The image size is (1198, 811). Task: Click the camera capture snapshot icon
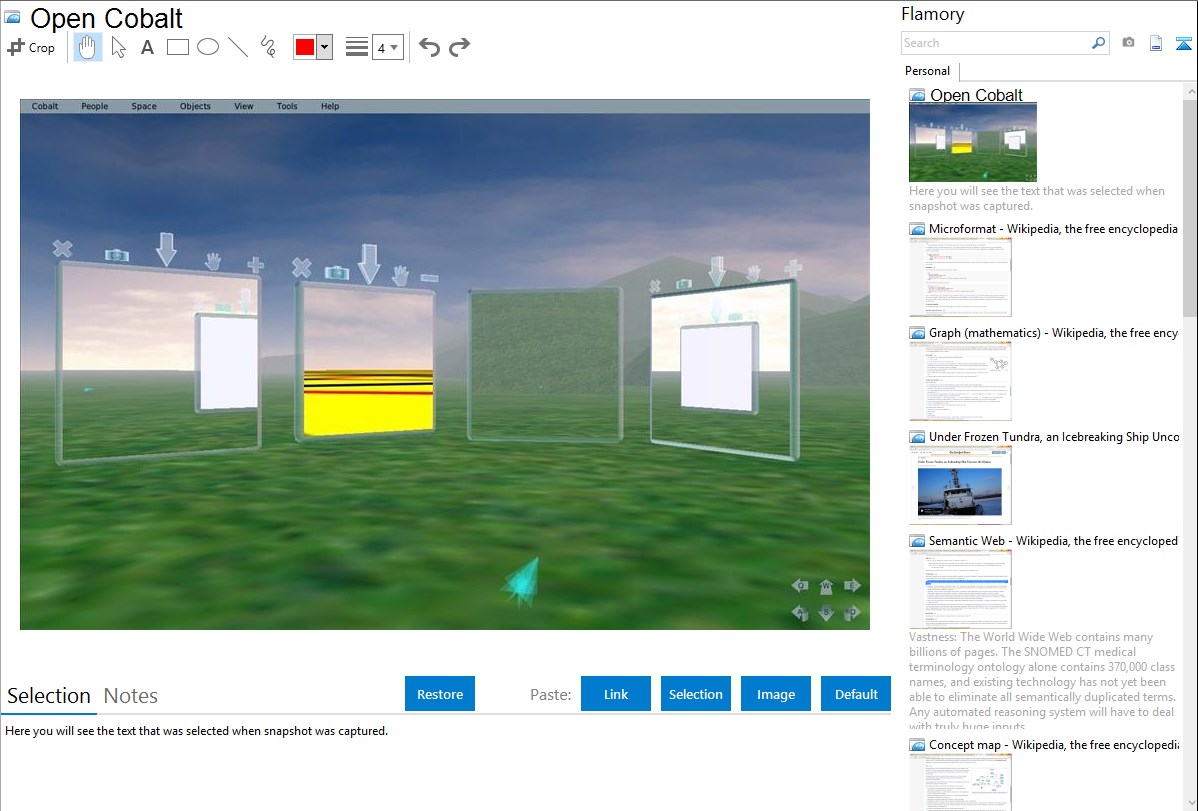pyautogui.click(x=1128, y=42)
